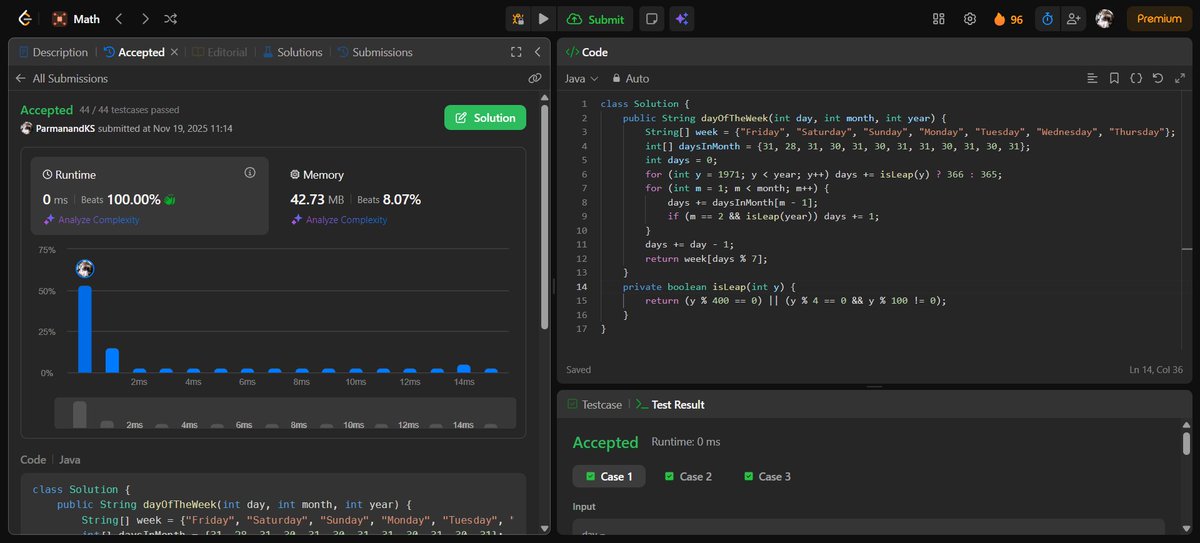Click the '42.73 MB' memory value
This screenshot has height=543, width=1200.
point(319,199)
